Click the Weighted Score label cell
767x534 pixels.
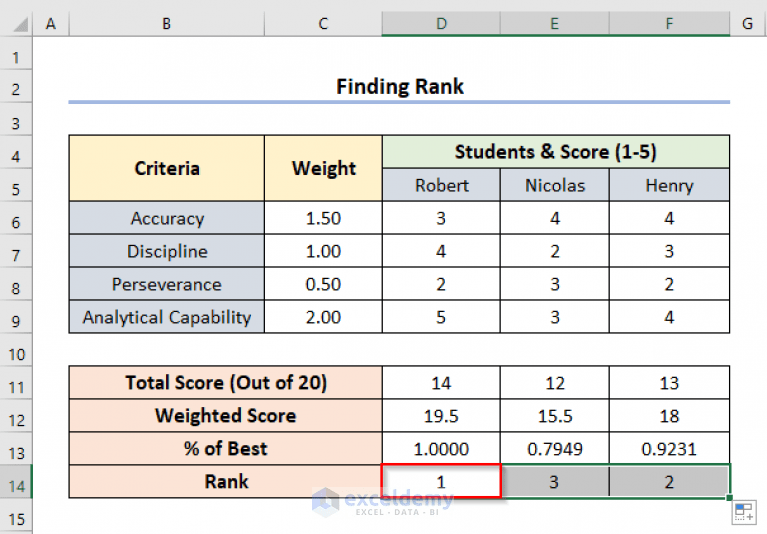pyautogui.click(x=226, y=416)
